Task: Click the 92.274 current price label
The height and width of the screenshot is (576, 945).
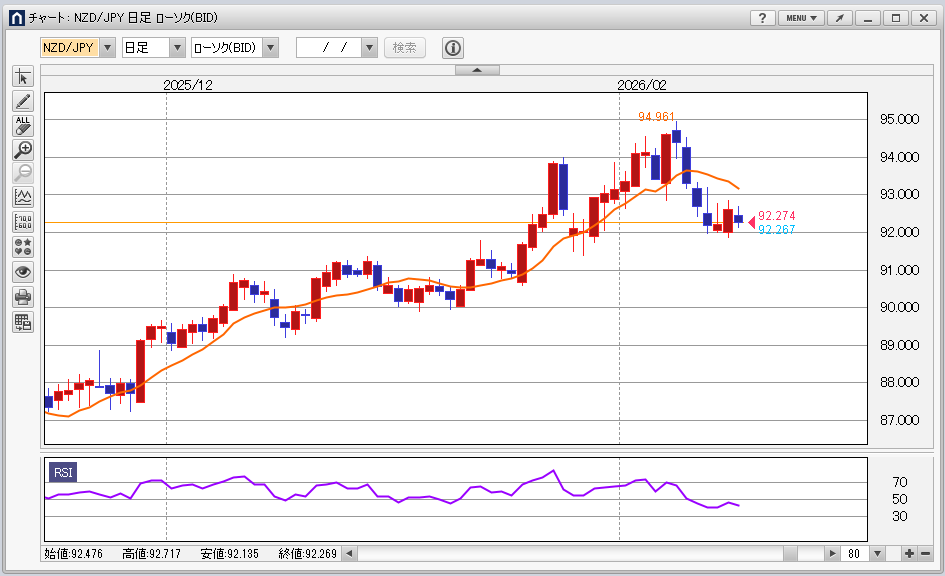Action: (x=776, y=216)
